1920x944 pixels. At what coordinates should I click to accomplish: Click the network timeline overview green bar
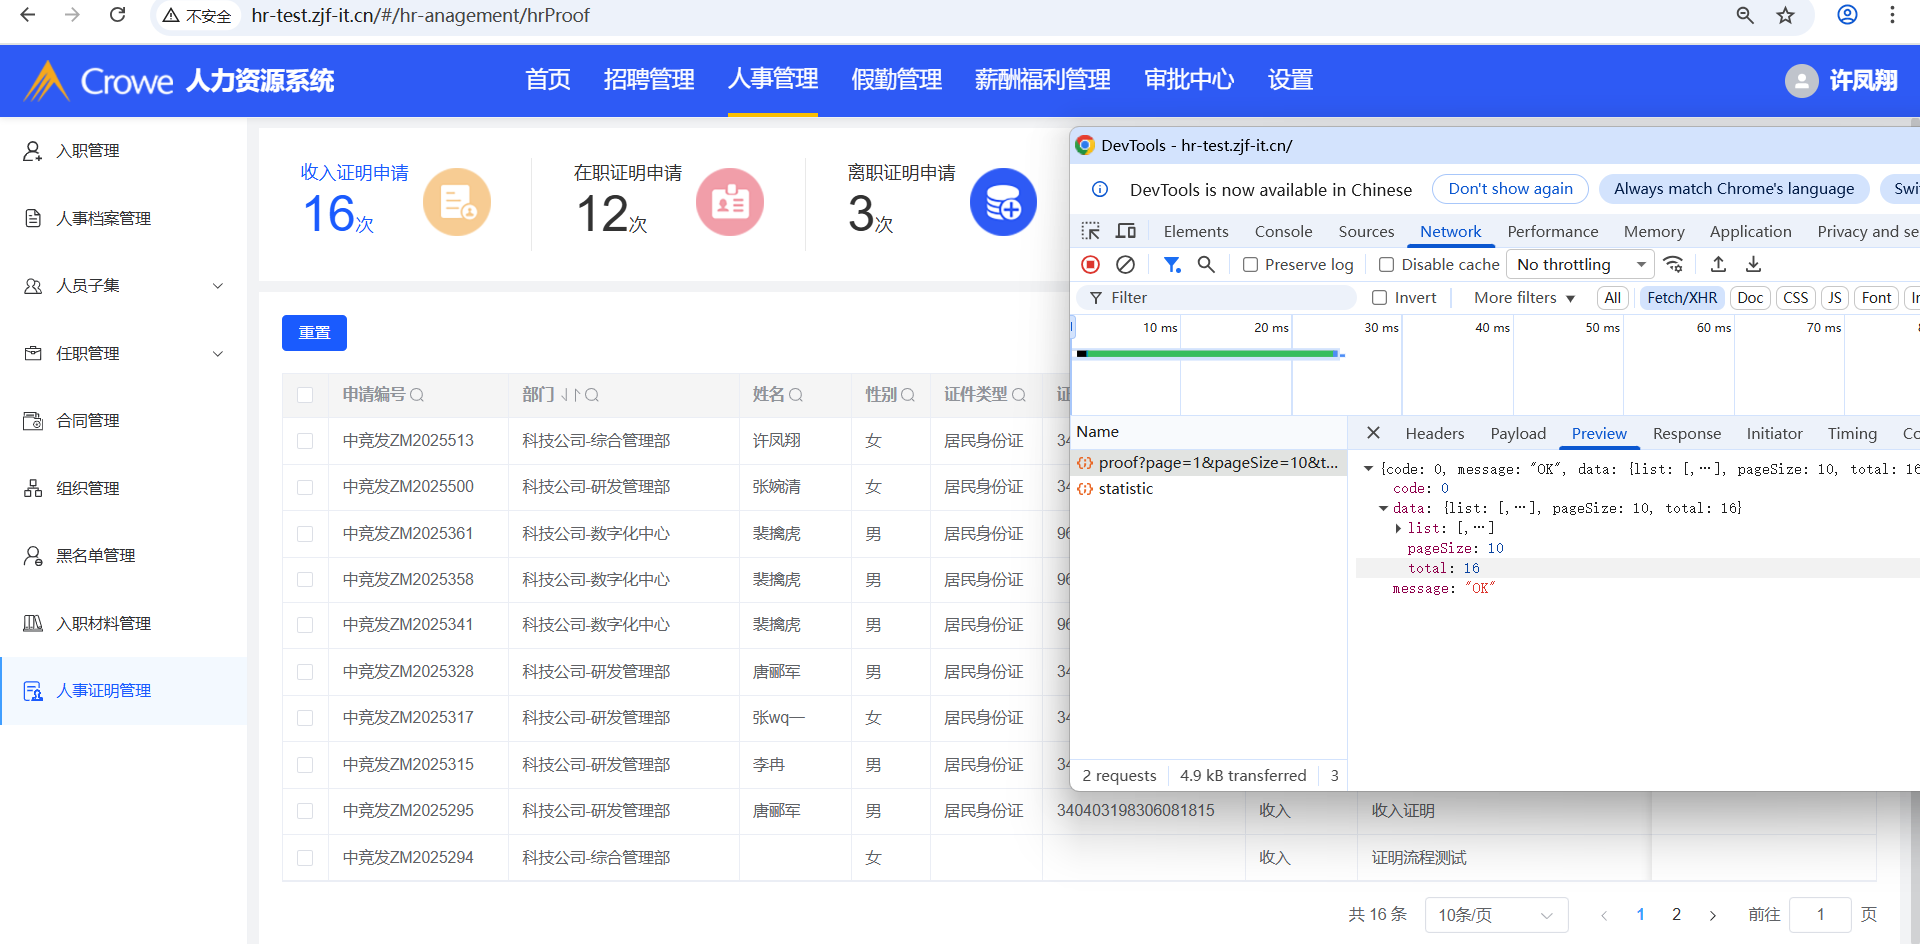[1208, 354]
